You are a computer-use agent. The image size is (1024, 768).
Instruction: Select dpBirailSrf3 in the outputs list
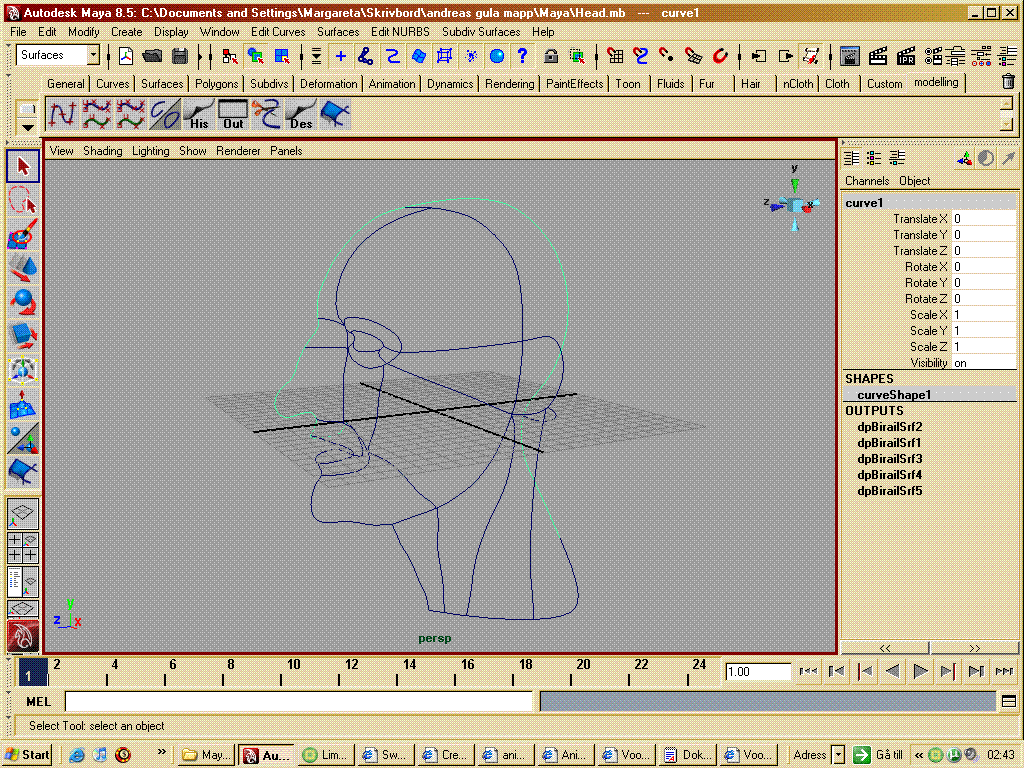[x=889, y=459]
